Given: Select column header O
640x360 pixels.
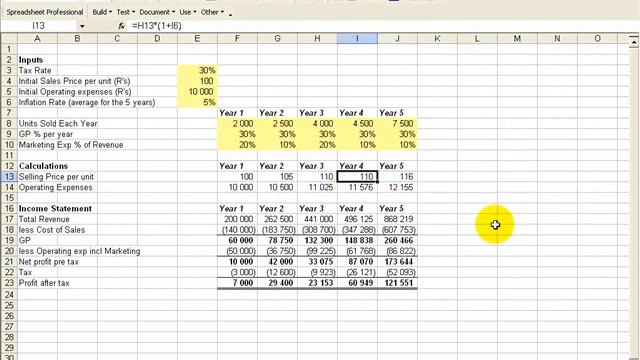Looking at the screenshot, I should click(597, 38).
